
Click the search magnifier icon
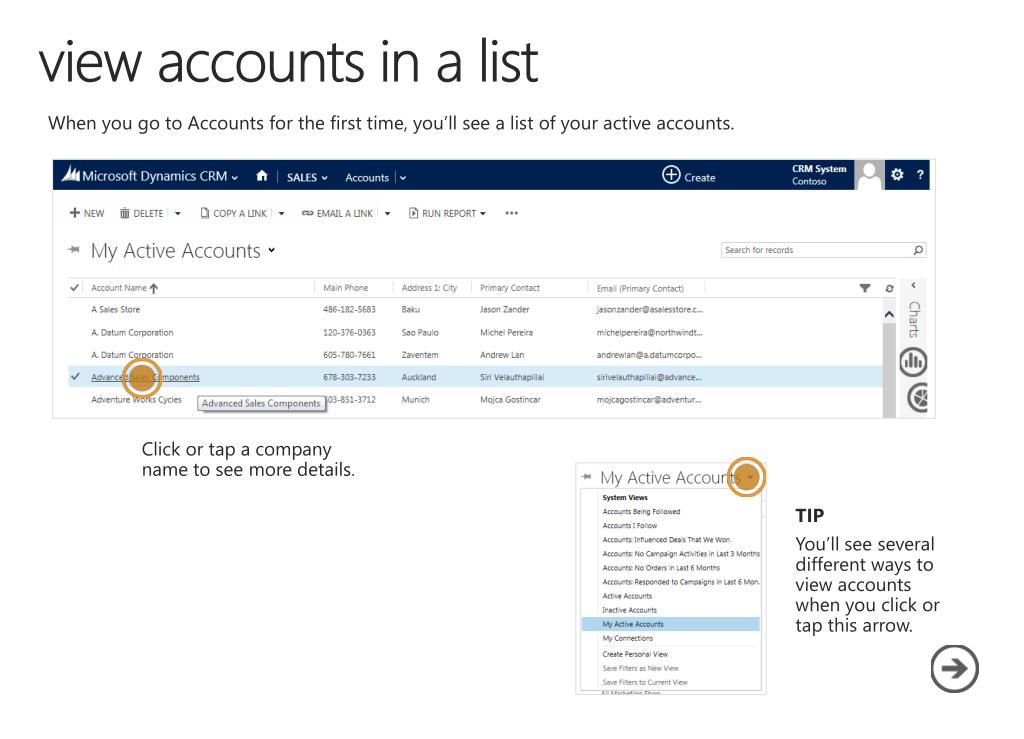918,250
